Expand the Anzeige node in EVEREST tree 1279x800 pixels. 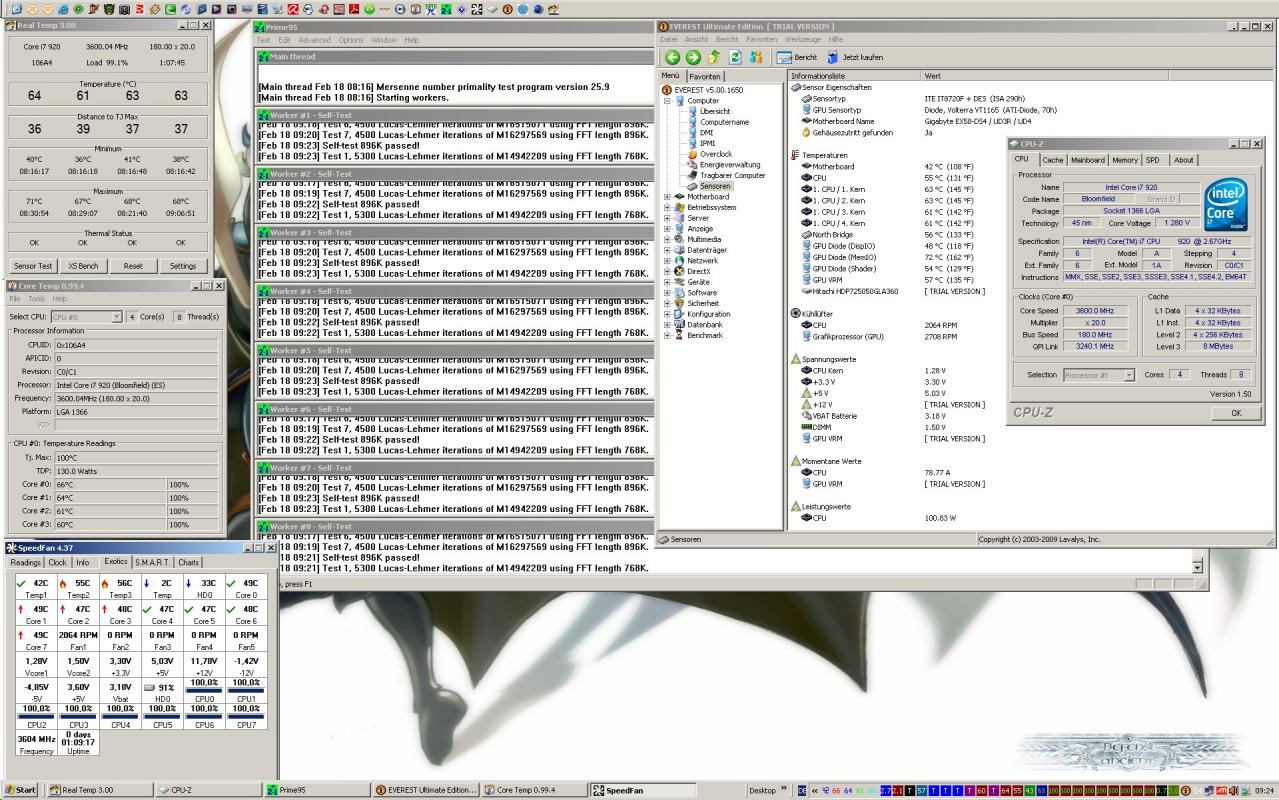point(667,229)
